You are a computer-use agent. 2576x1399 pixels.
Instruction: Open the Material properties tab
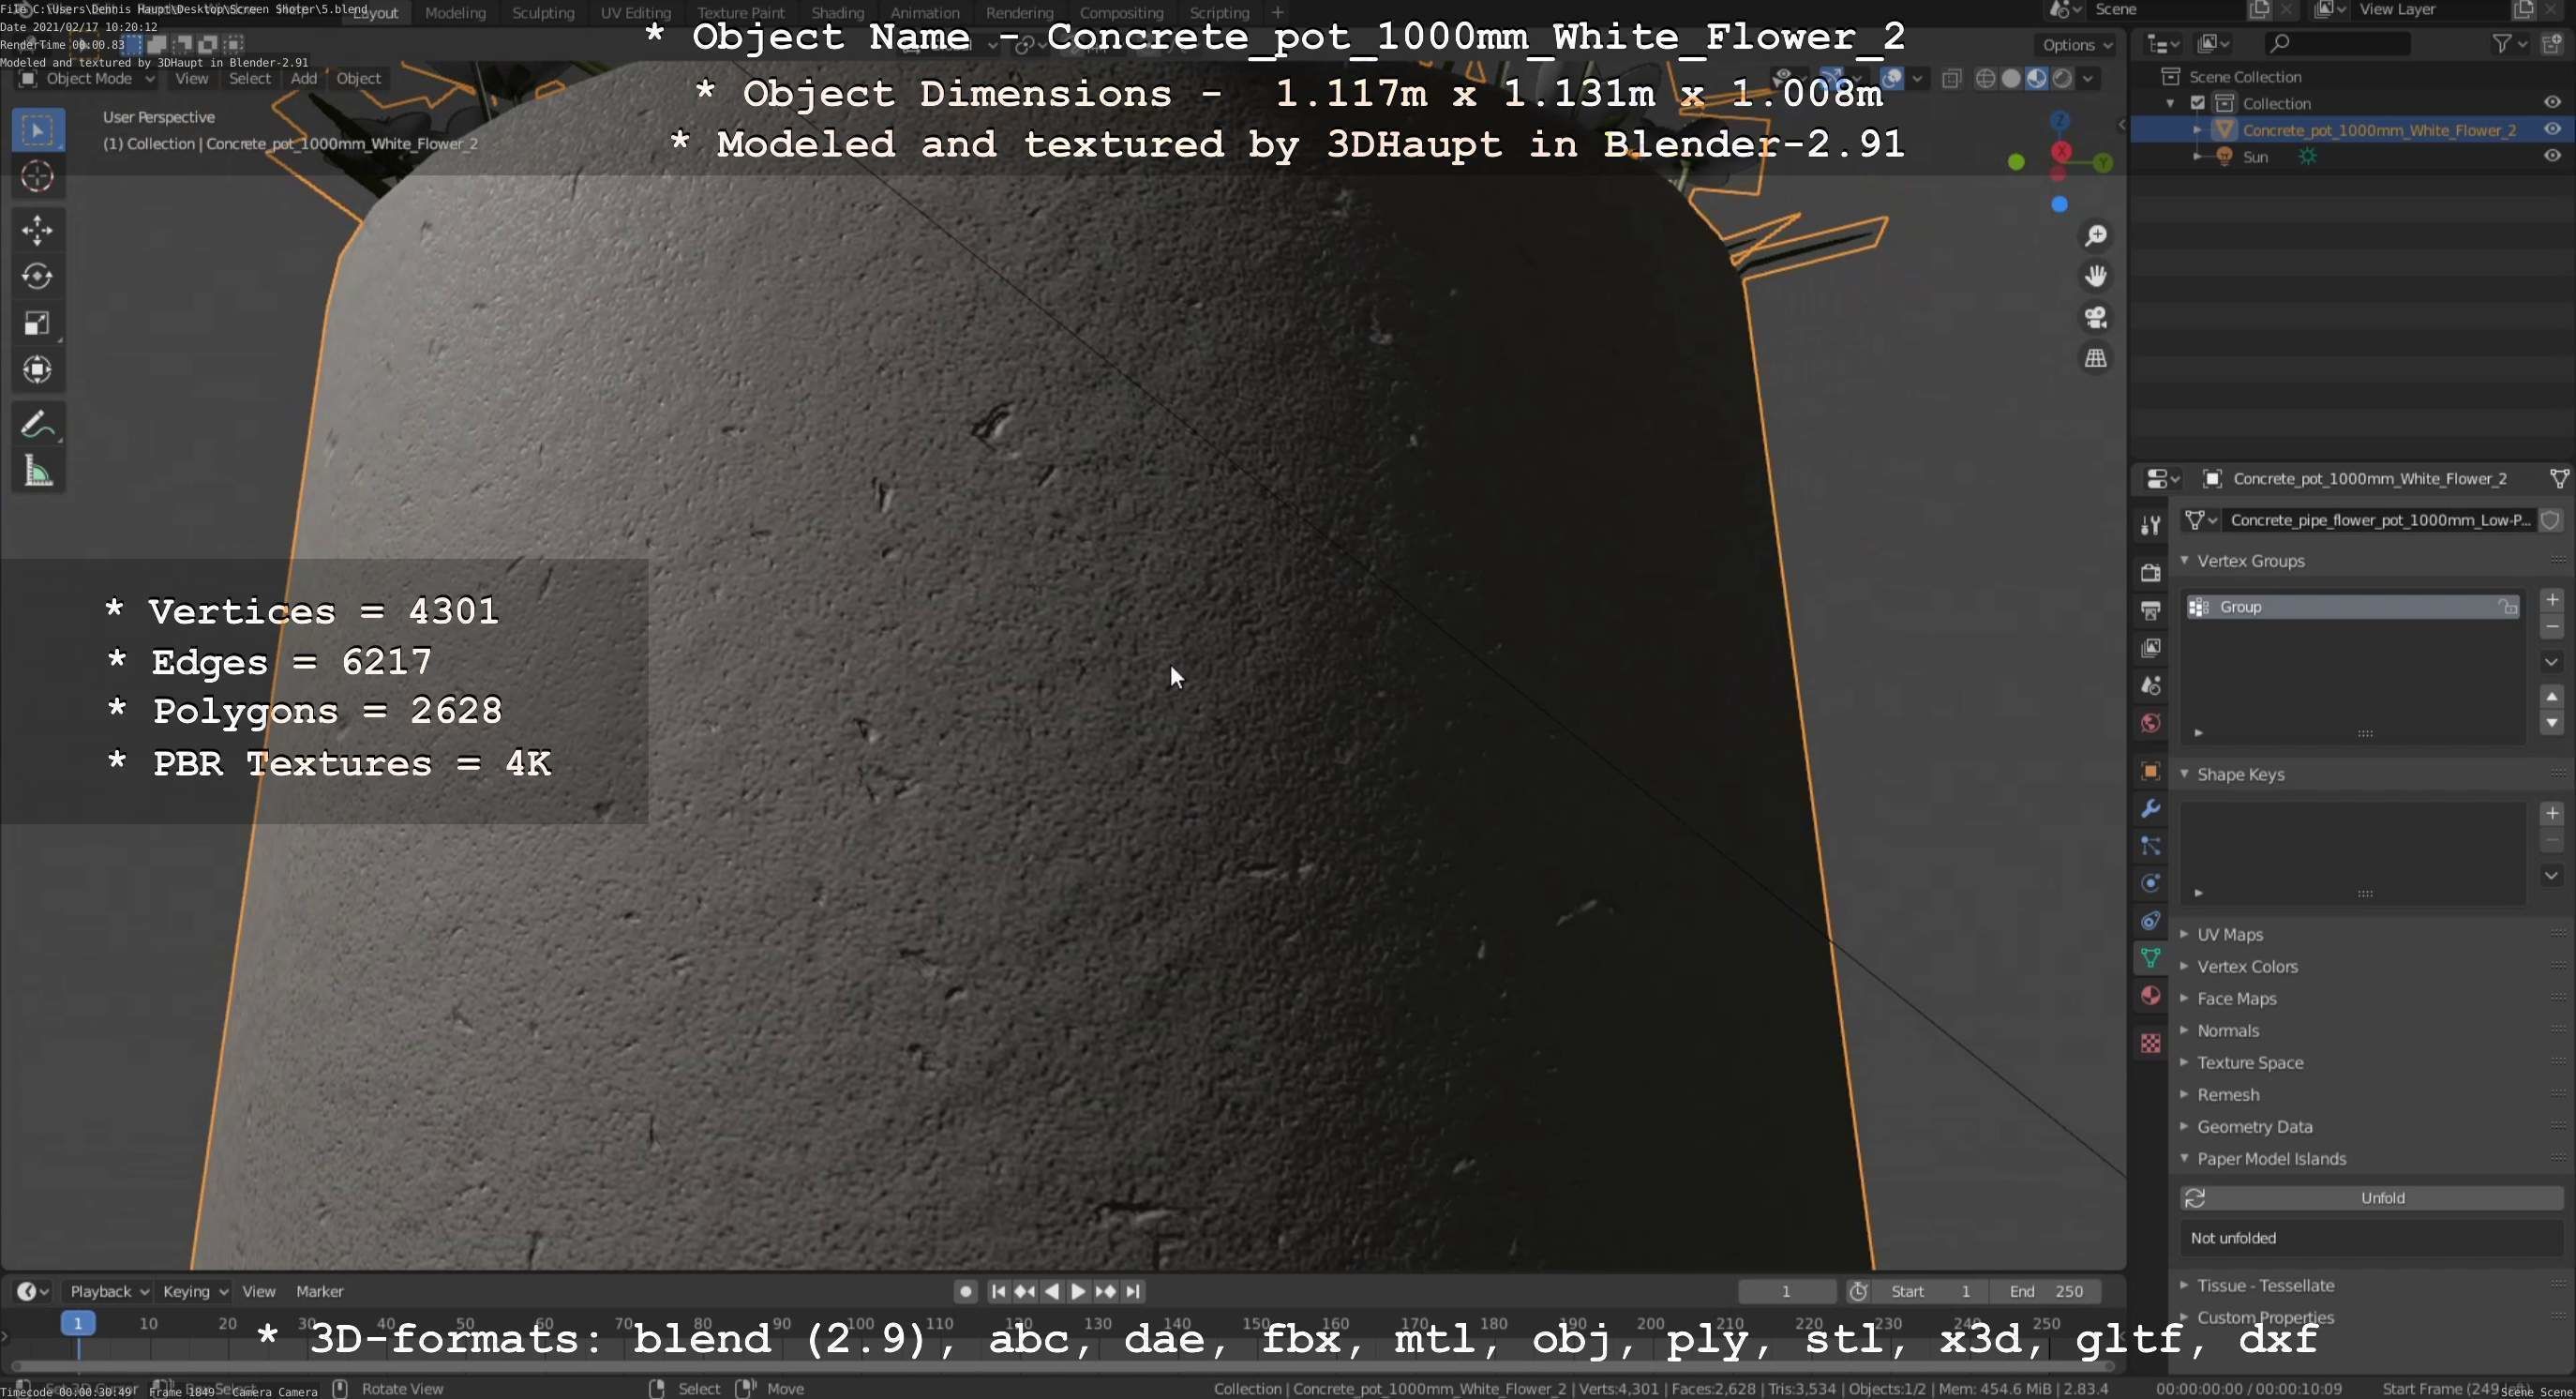[2150, 996]
